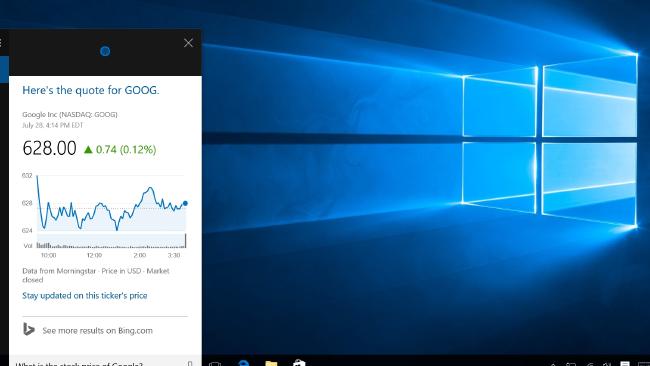Click the microphone icon in search box
The width and height of the screenshot is (650, 366).
click(190, 364)
